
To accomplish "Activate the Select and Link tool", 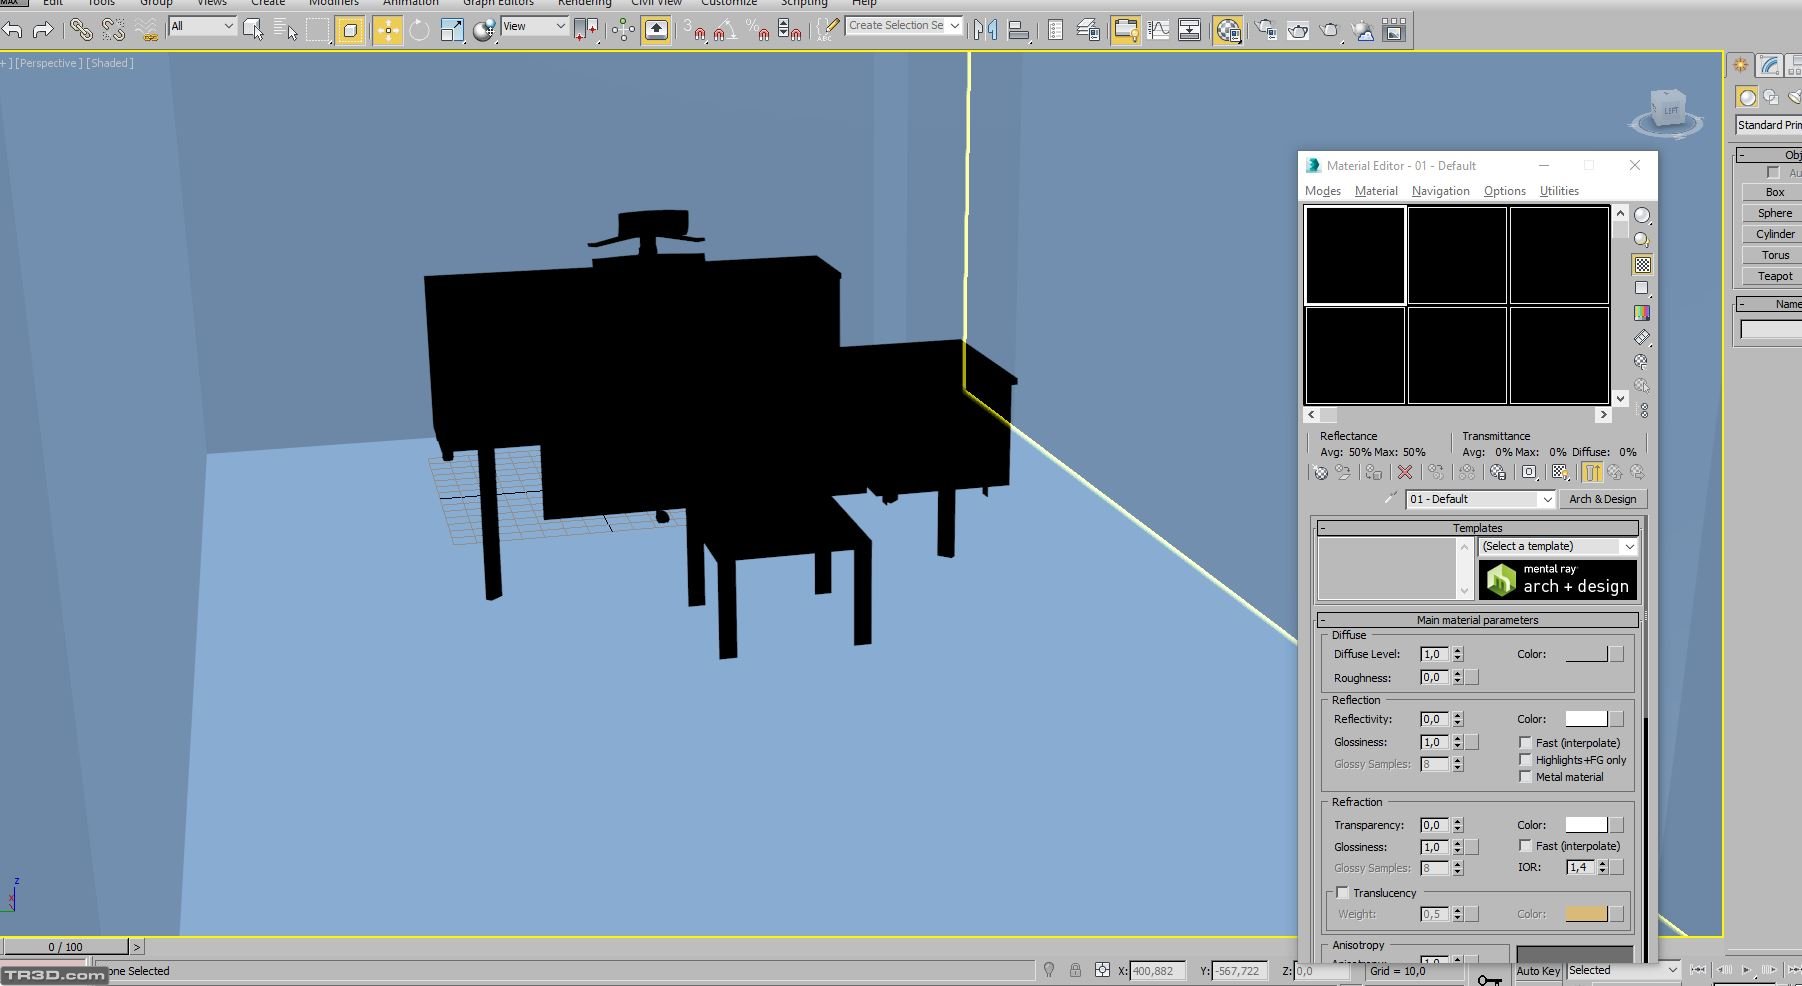I will tap(81, 31).
